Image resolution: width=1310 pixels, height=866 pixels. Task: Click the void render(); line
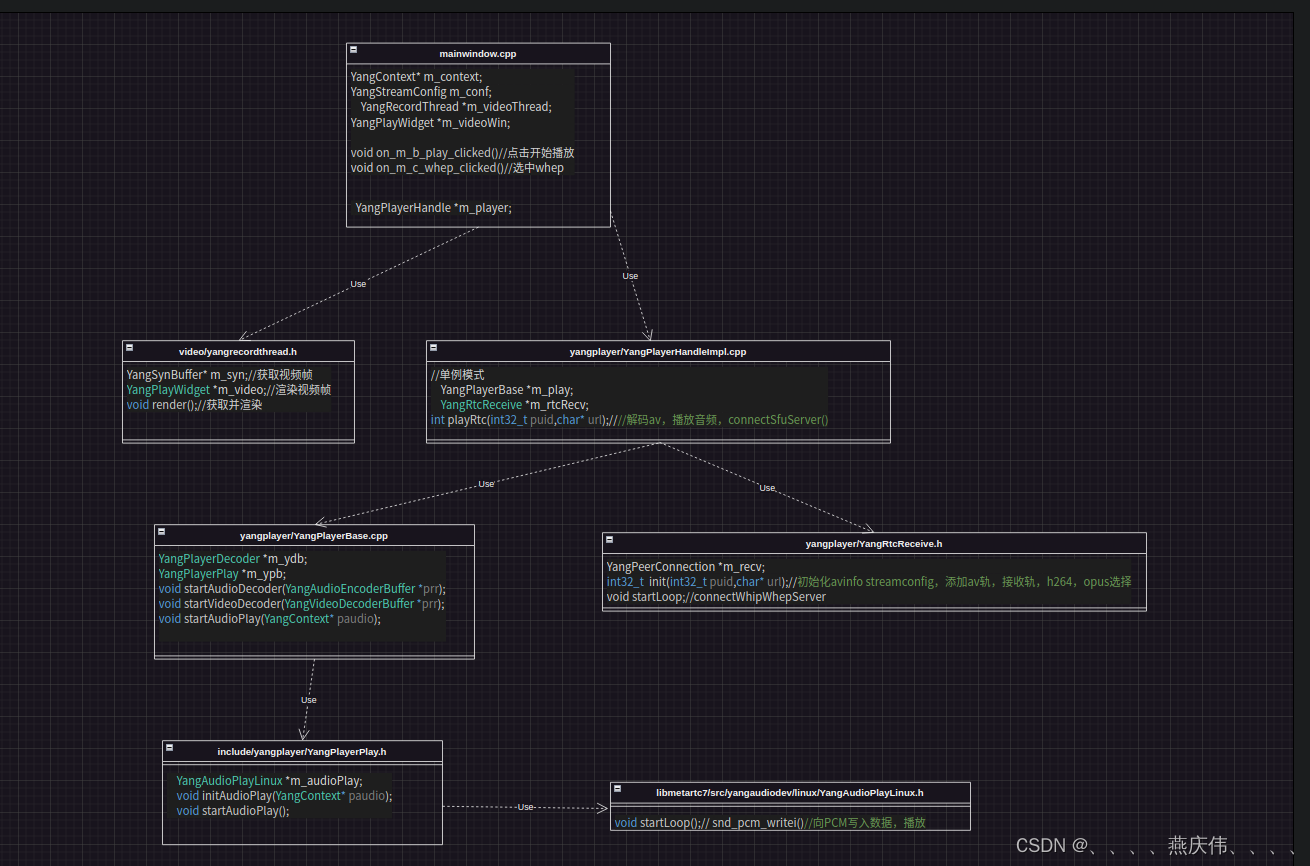[x=194, y=405]
